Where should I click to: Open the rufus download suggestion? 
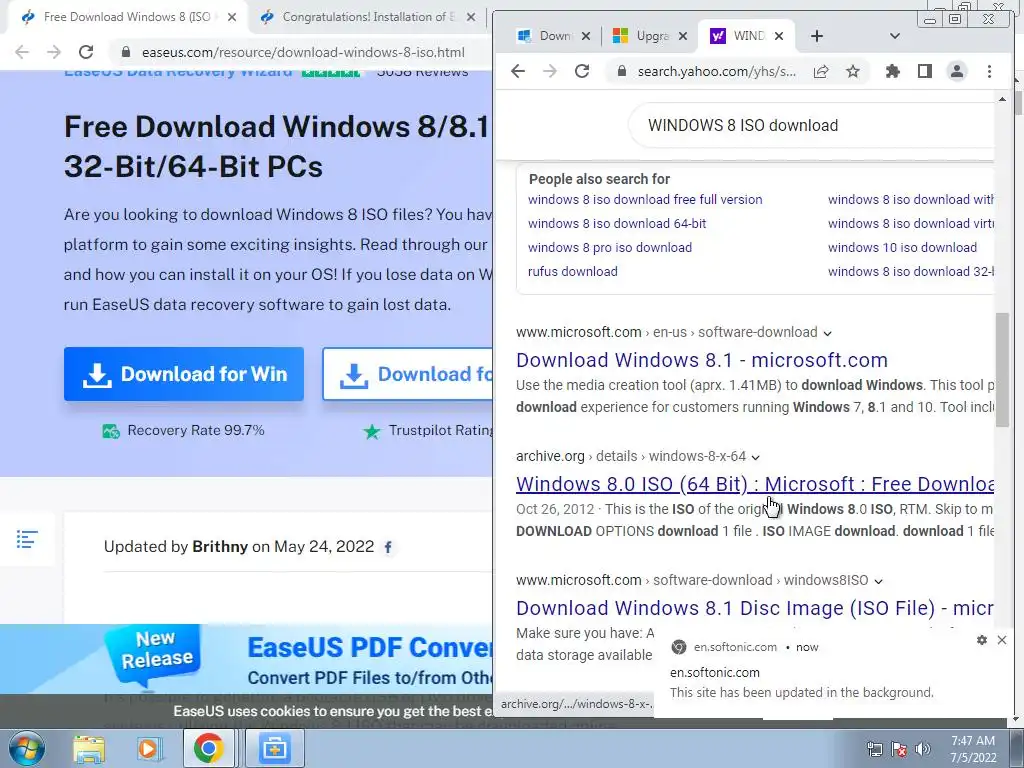[x=573, y=272]
